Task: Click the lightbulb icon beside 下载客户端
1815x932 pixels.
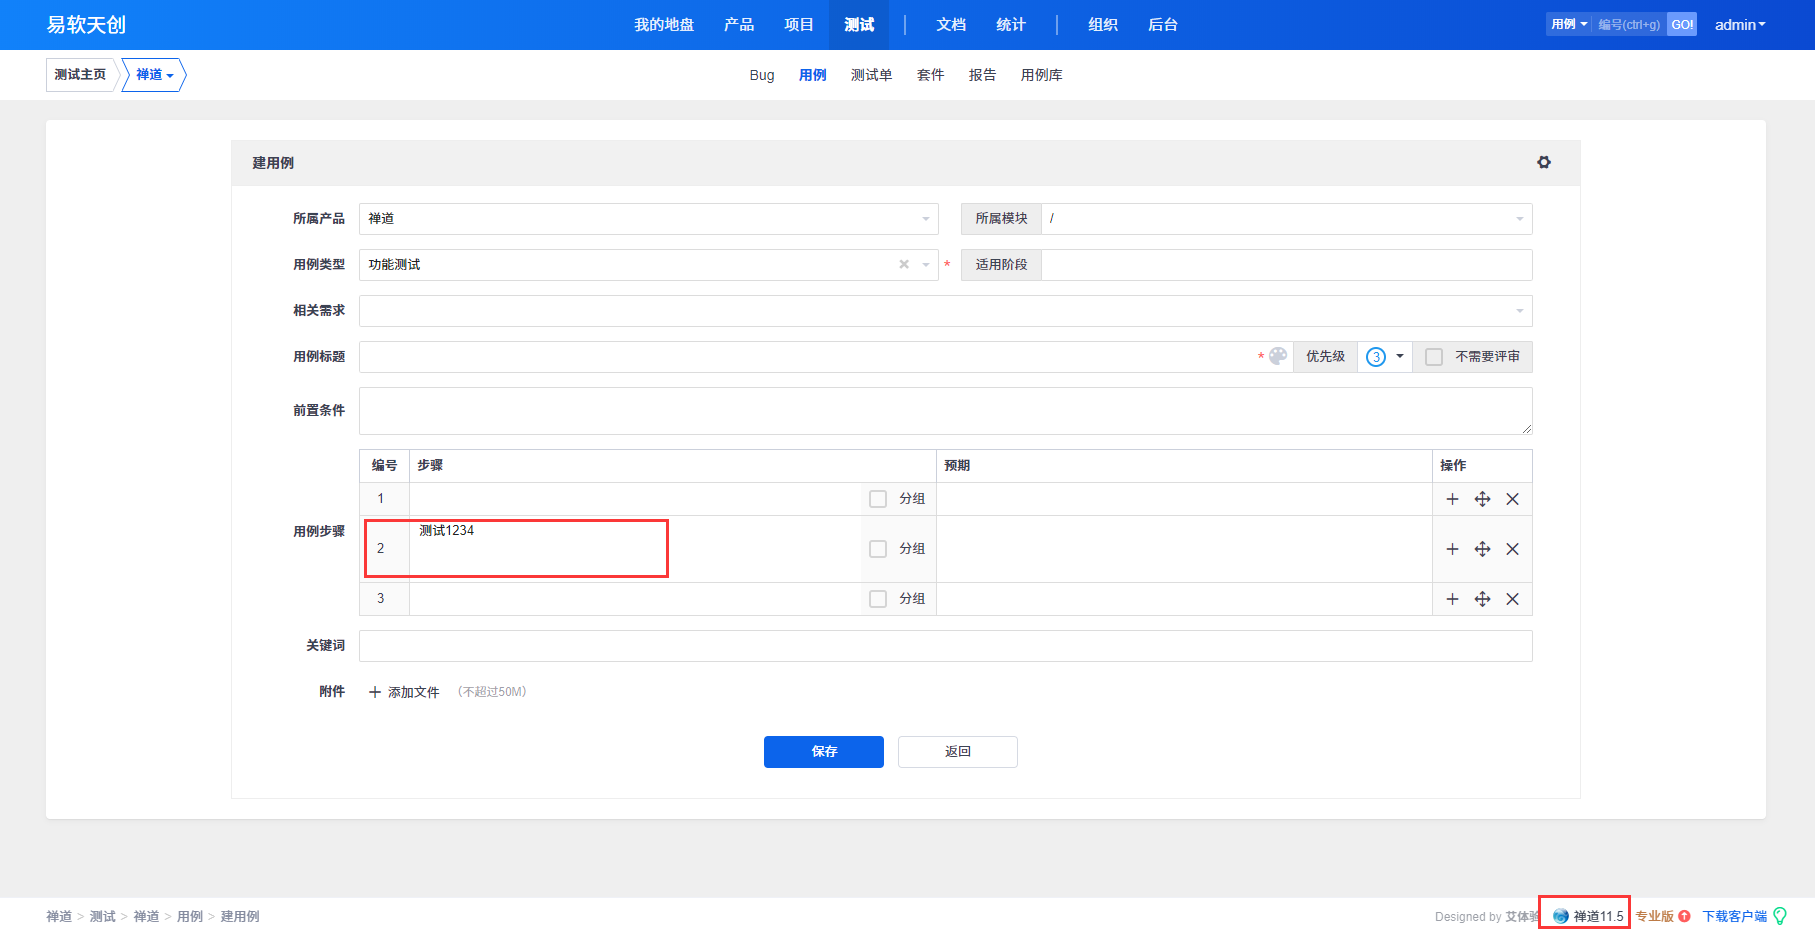Action: [x=1779, y=916]
